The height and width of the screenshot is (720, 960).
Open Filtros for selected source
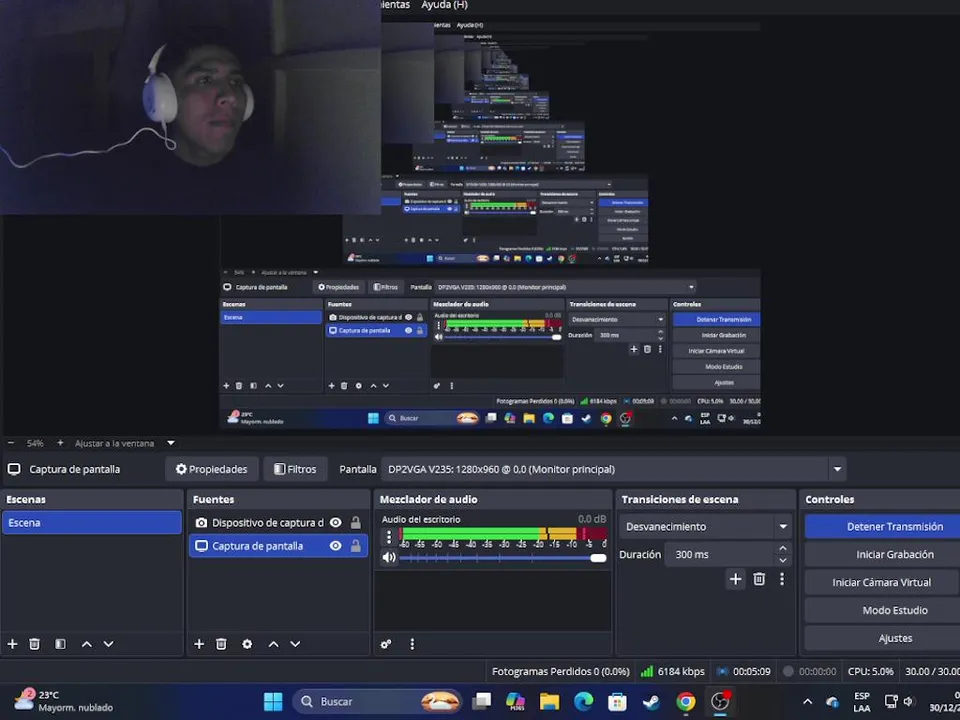[x=296, y=470]
